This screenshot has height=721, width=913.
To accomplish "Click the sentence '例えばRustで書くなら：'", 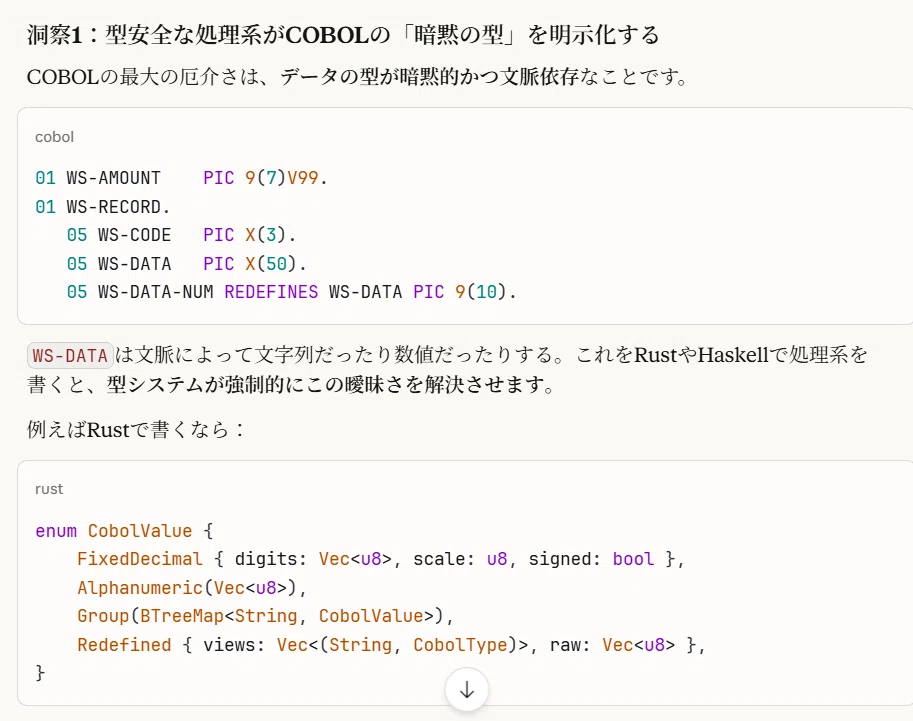I will click(x=136, y=430).
